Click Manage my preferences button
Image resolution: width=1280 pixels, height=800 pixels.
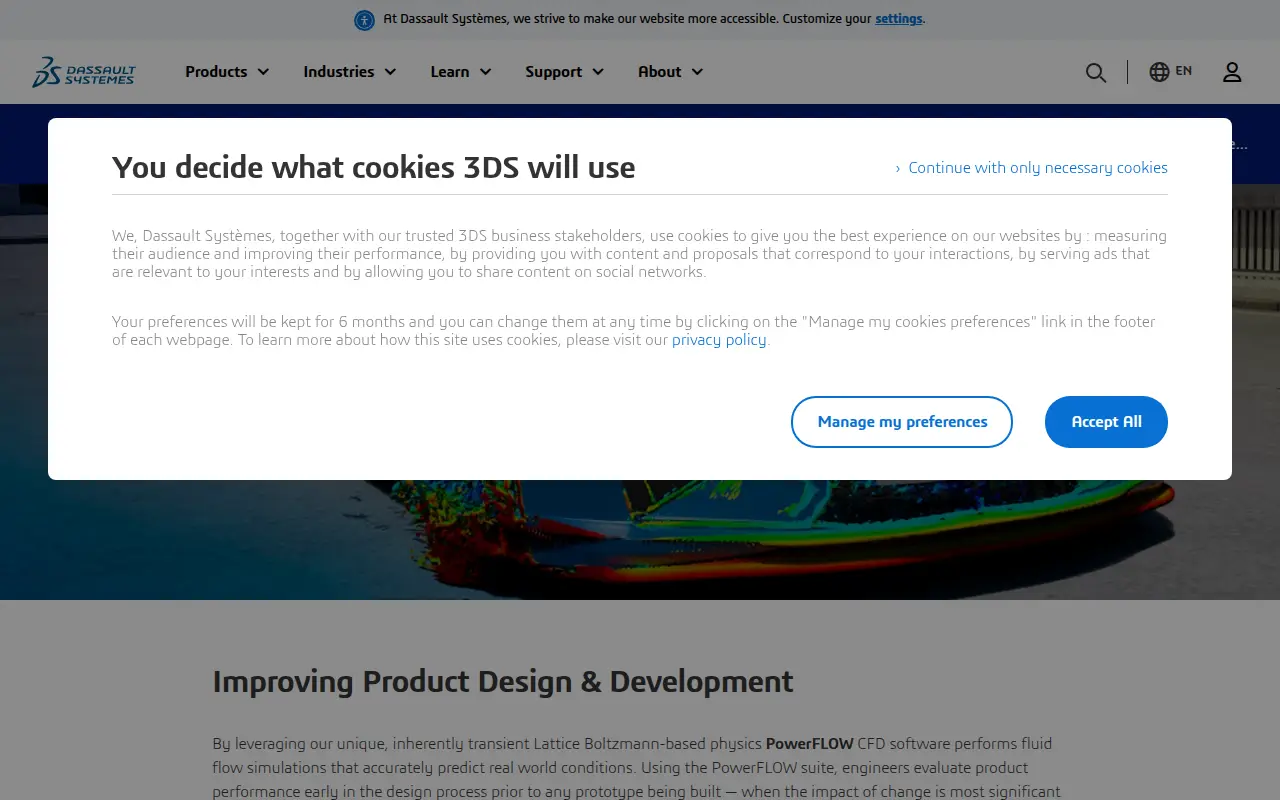tap(902, 422)
